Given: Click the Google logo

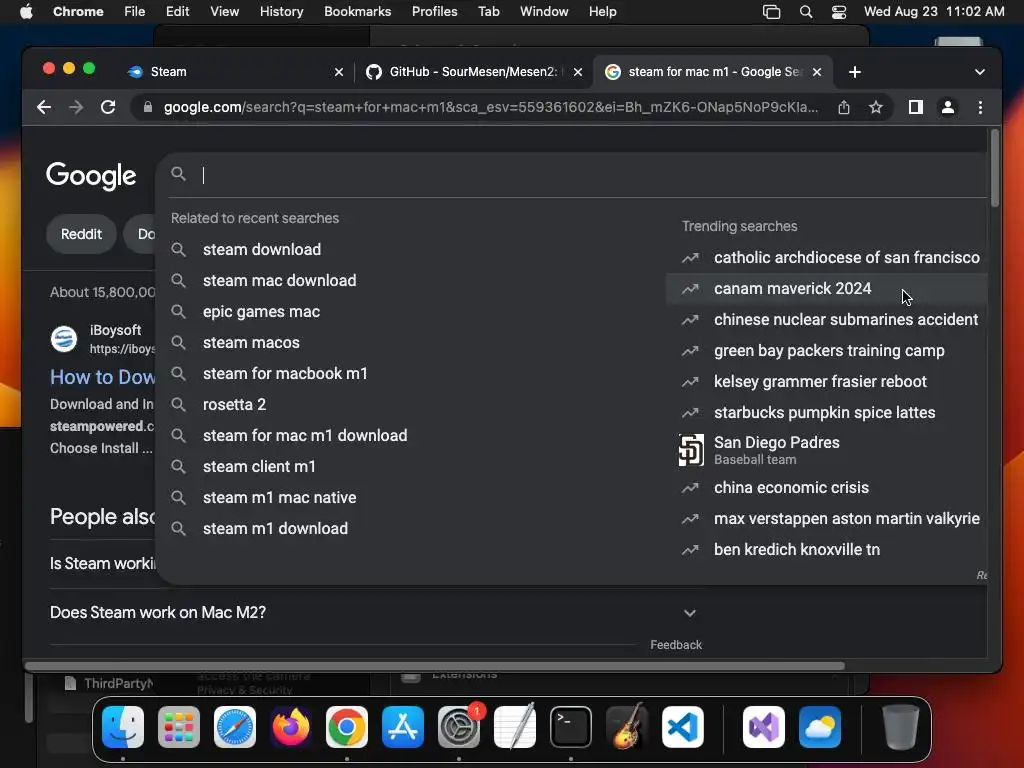Looking at the screenshot, I should (x=91, y=176).
